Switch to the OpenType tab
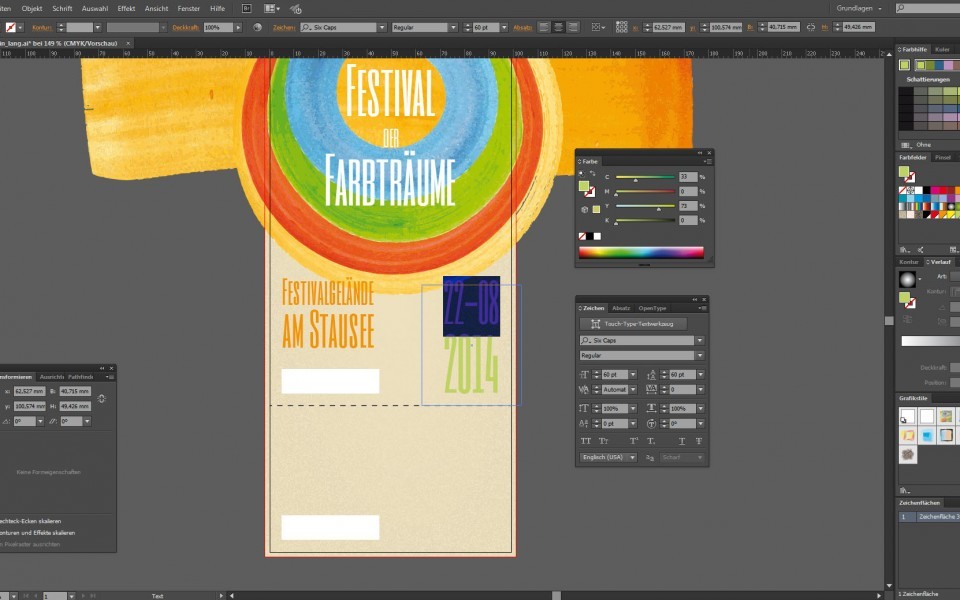The width and height of the screenshot is (960, 600). pos(652,308)
